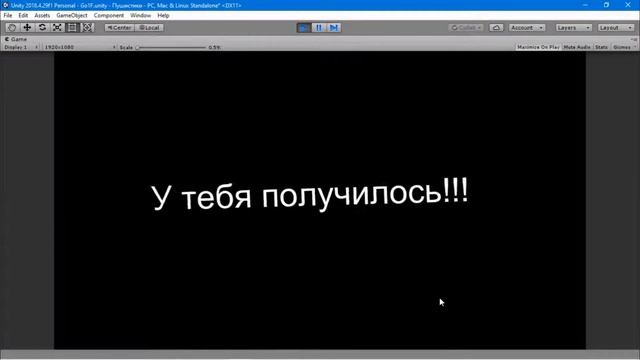The height and width of the screenshot is (360, 640).
Task: Open the 1920x1080 resolution dropdown
Action: 79,47
